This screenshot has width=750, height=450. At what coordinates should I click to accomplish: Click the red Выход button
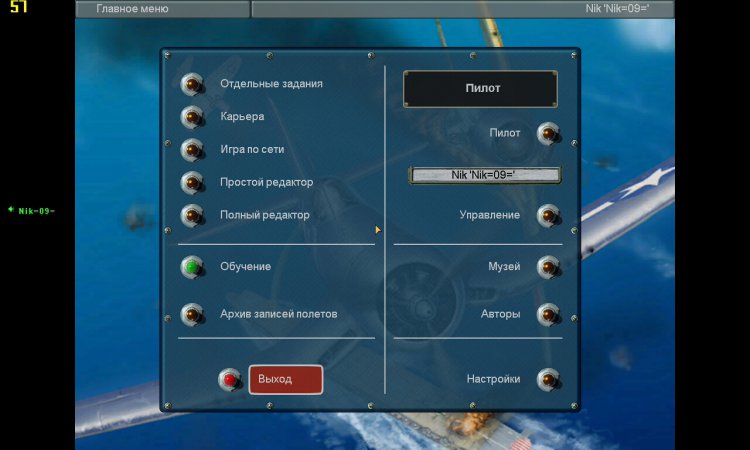tap(286, 380)
